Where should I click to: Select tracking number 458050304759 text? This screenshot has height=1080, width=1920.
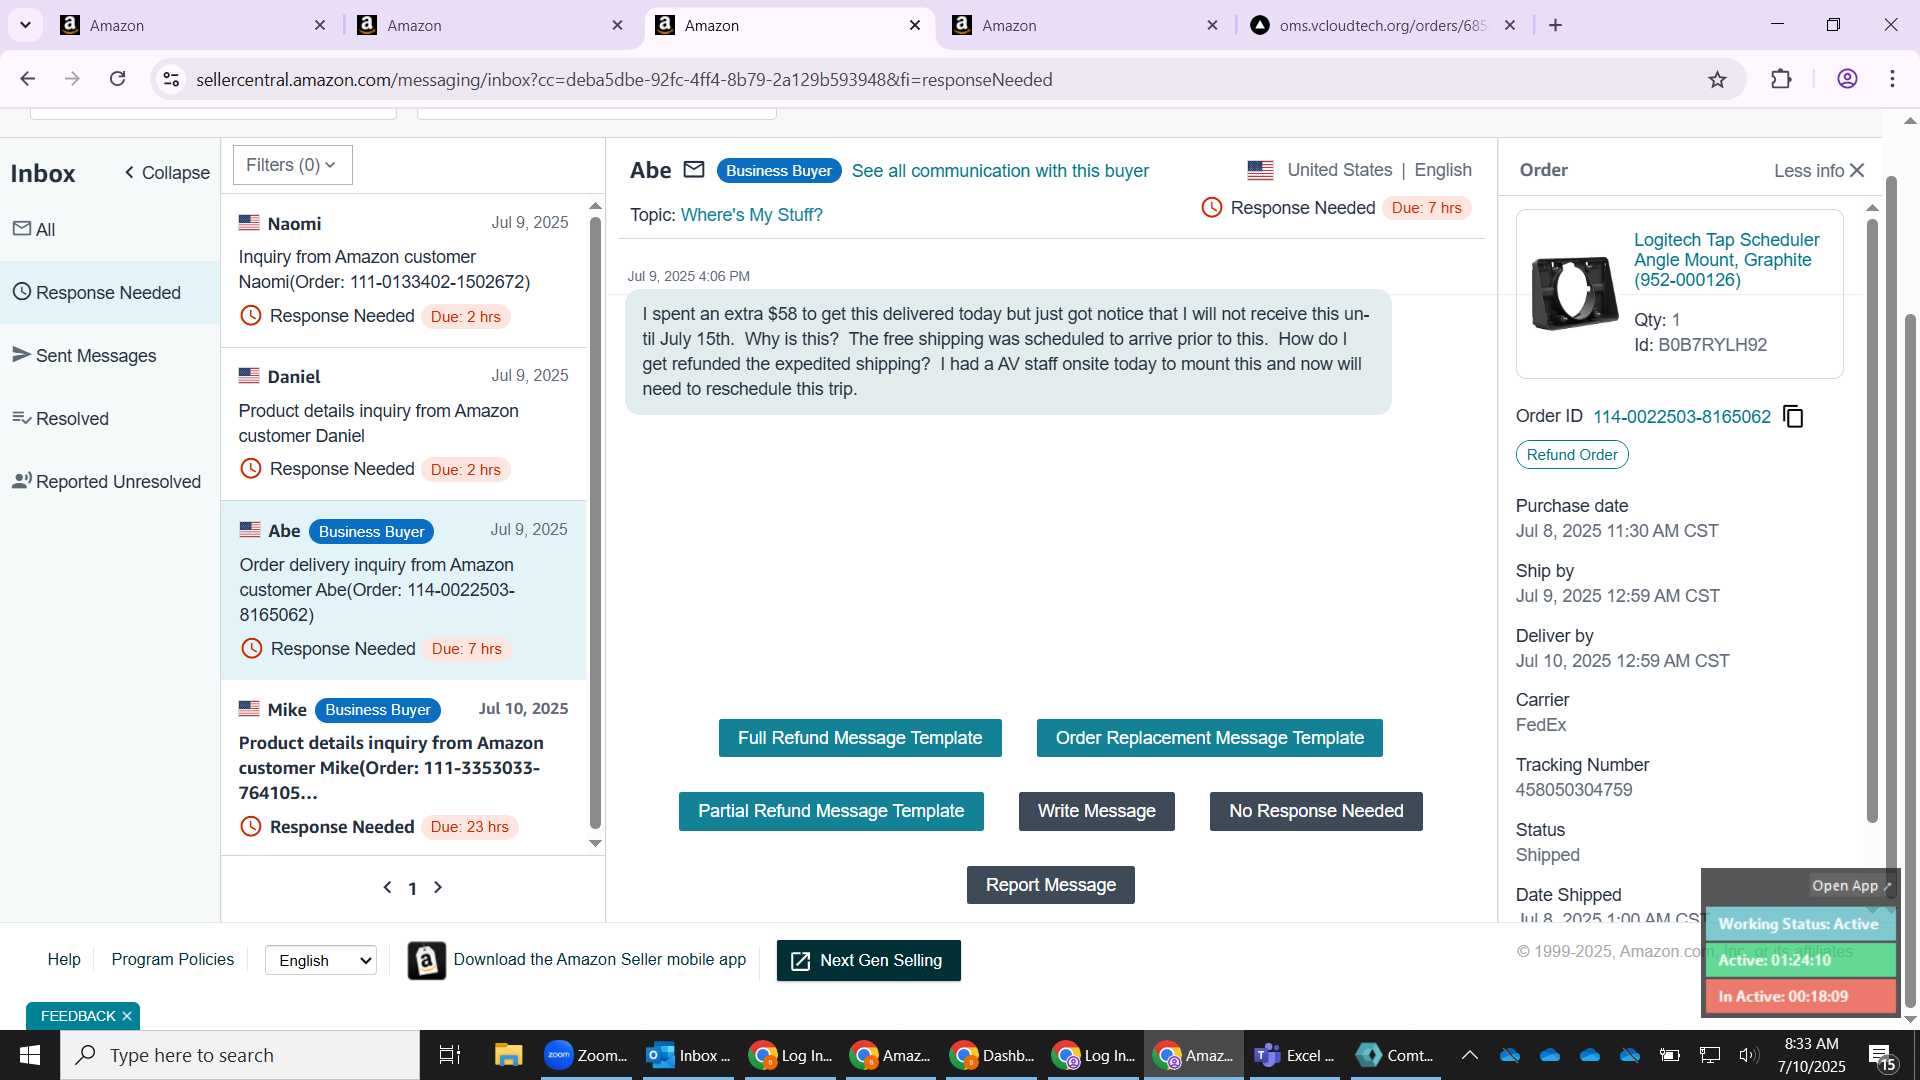(x=1574, y=790)
